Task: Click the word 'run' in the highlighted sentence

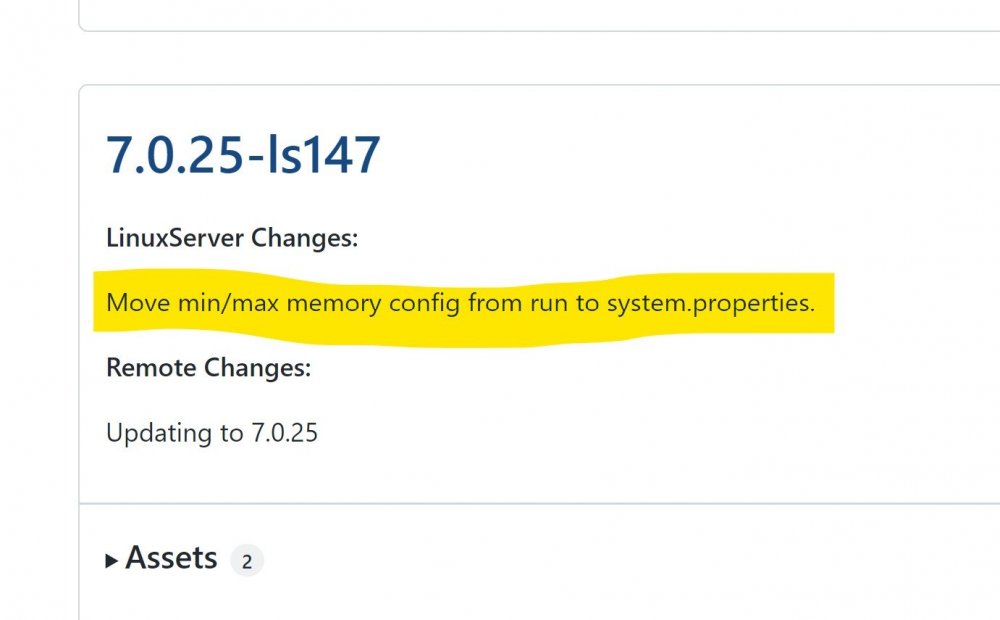Action: point(548,304)
